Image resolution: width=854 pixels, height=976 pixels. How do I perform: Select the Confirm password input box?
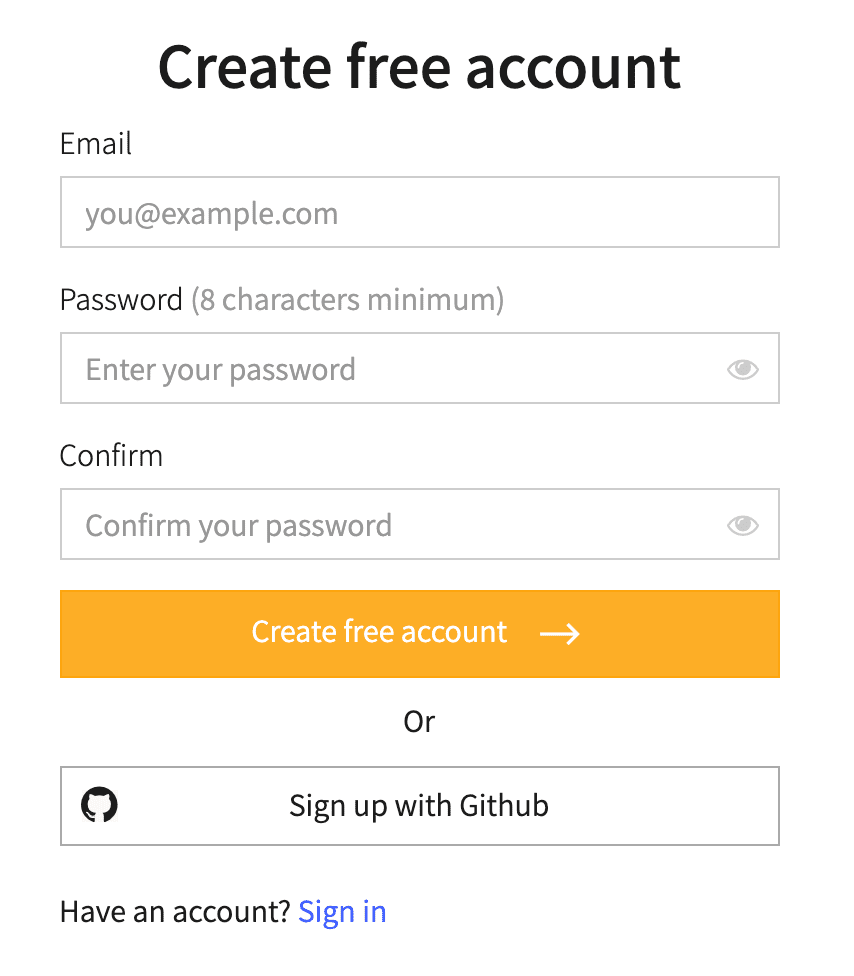point(420,524)
